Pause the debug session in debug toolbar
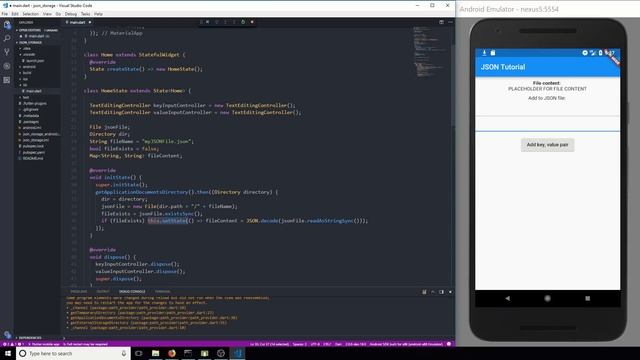The image size is (640, 360). [208, 22]
